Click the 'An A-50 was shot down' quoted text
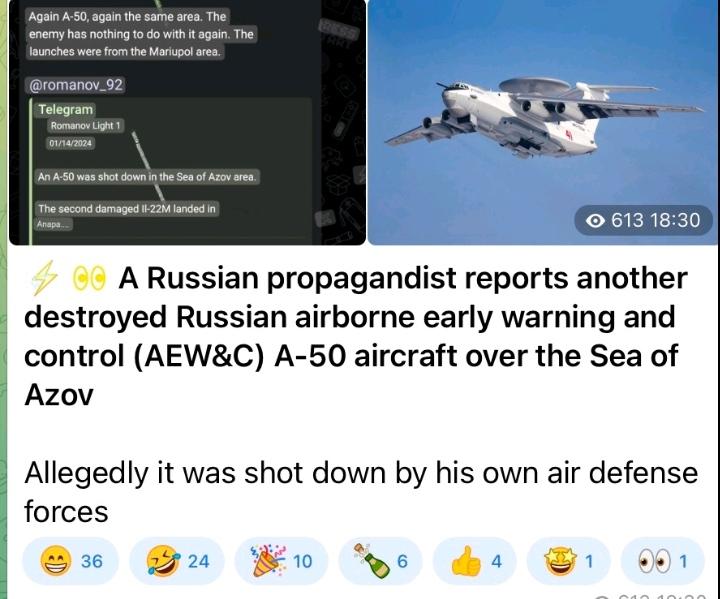Image resolution: width=720 pixels, height=599 pixels. pyautogui.click(x=147, y=177)
